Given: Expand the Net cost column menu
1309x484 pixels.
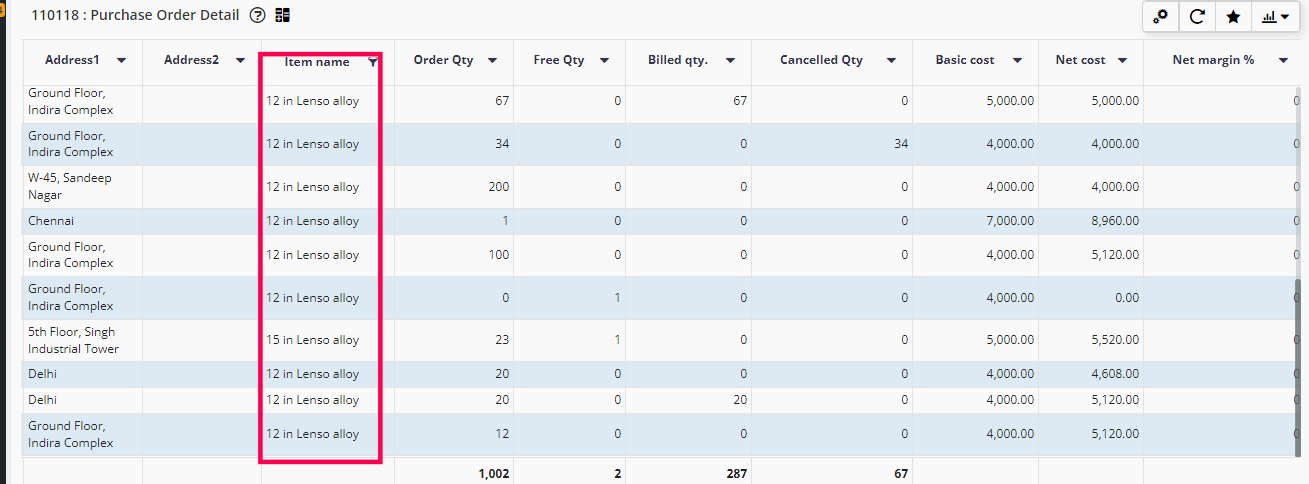Looking at the screenshot, I should coord(1123,61).
